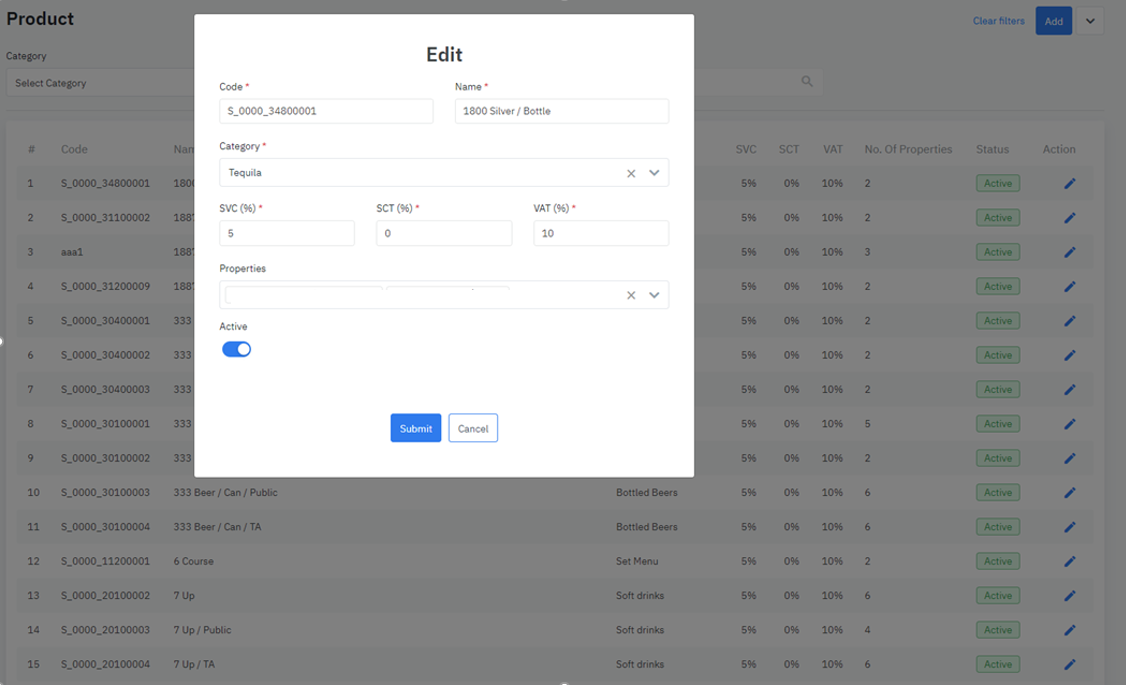Clear all selected Properties values

[631, 295]
